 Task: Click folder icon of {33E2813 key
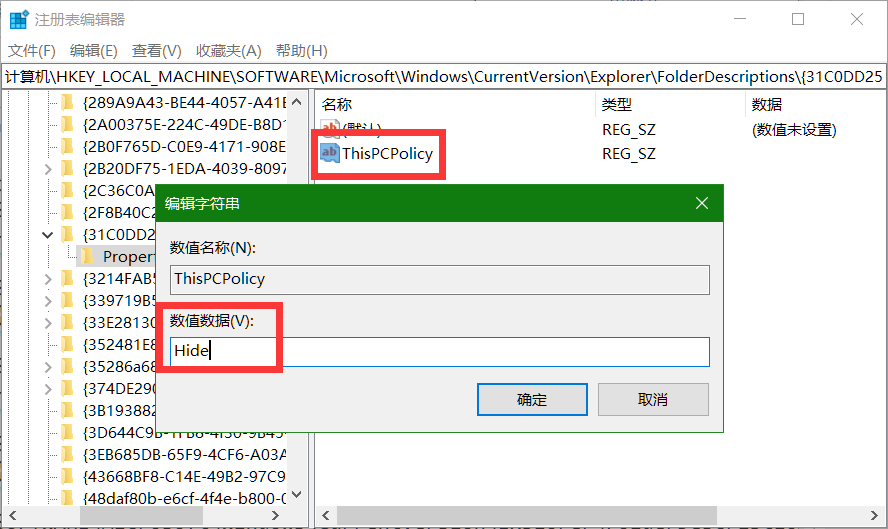[x=67, y=322]
